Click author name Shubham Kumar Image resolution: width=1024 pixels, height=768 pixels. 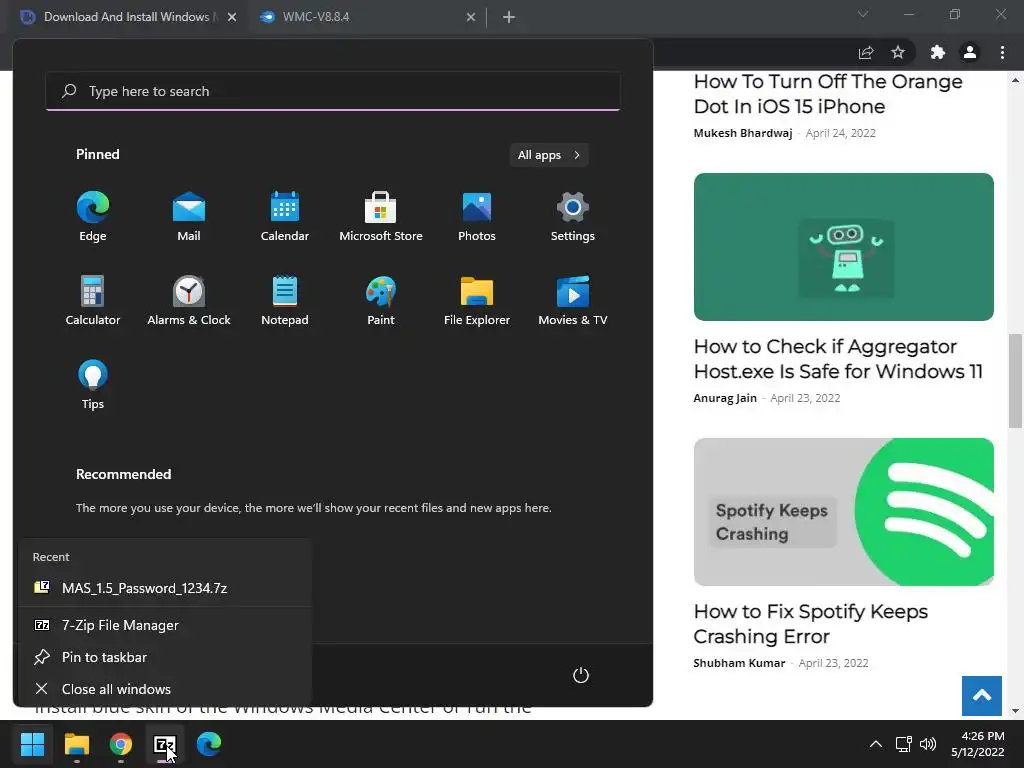click(x=739, y=663)
